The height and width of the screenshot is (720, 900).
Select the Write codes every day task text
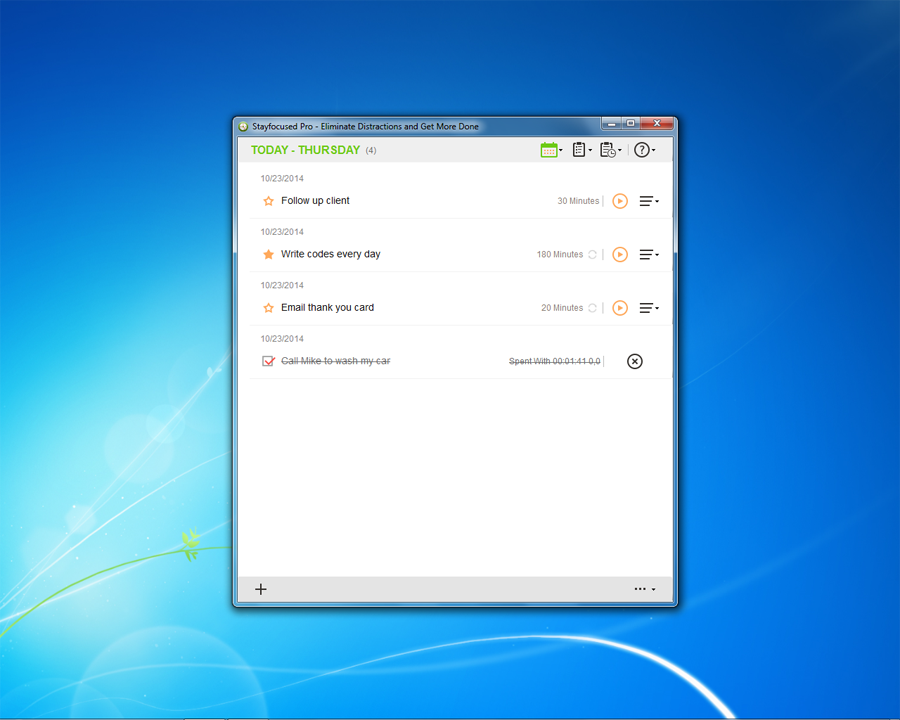[x=330, y=254]
